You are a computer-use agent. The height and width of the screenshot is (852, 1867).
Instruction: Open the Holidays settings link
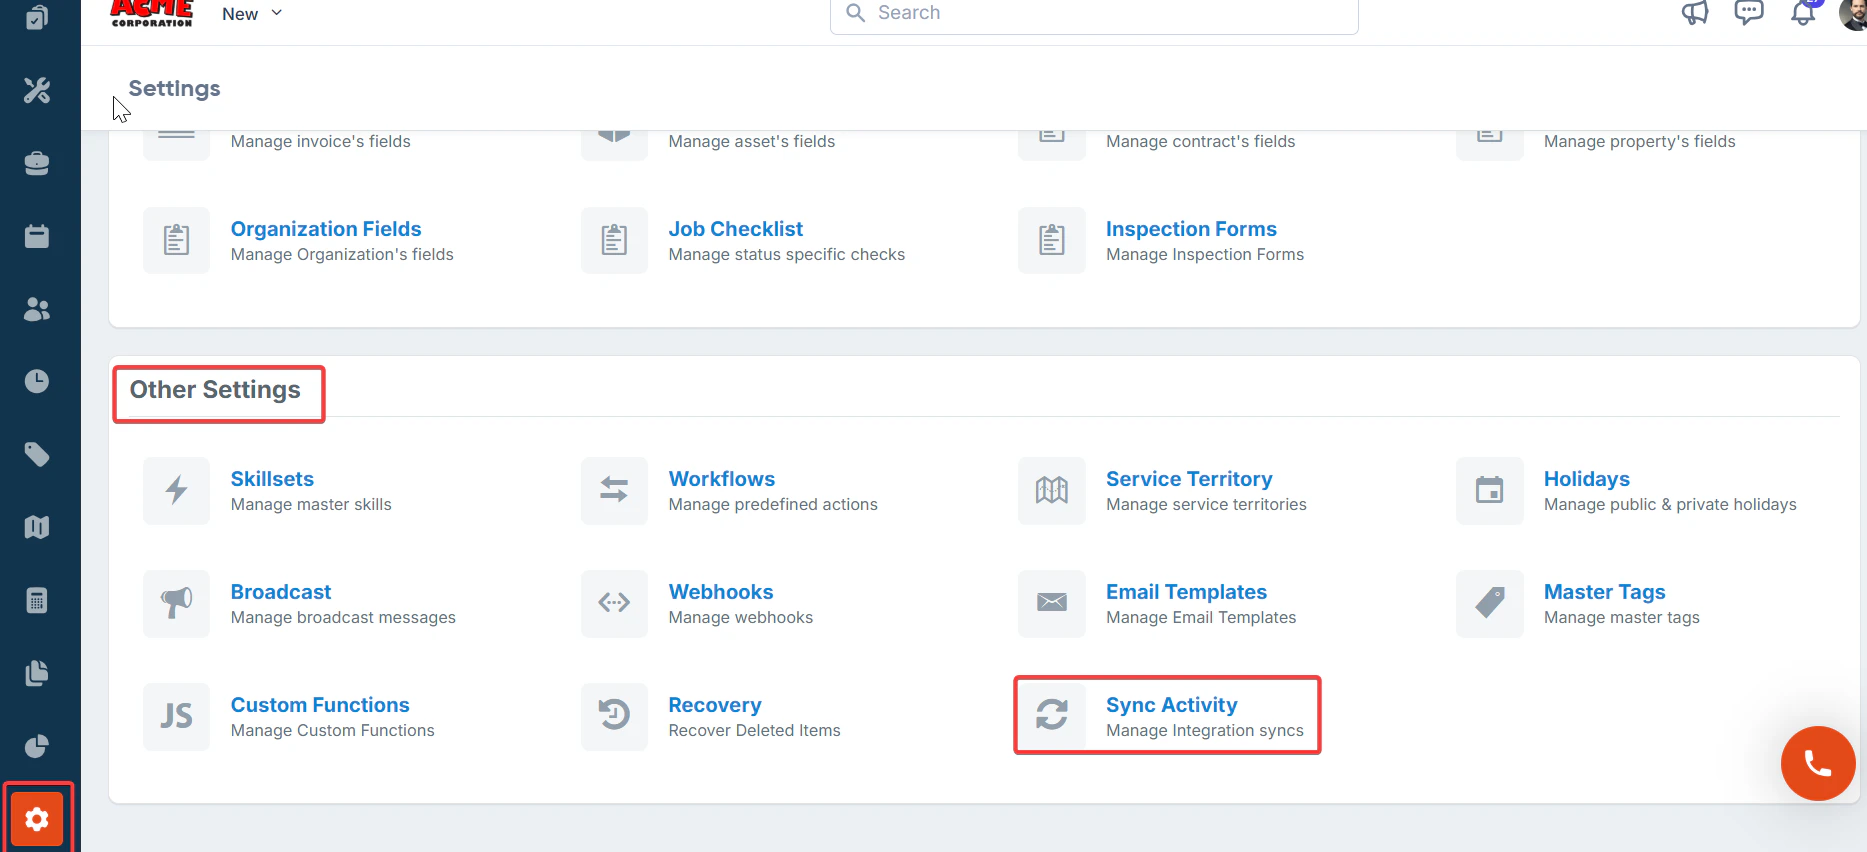(1587, 479)
